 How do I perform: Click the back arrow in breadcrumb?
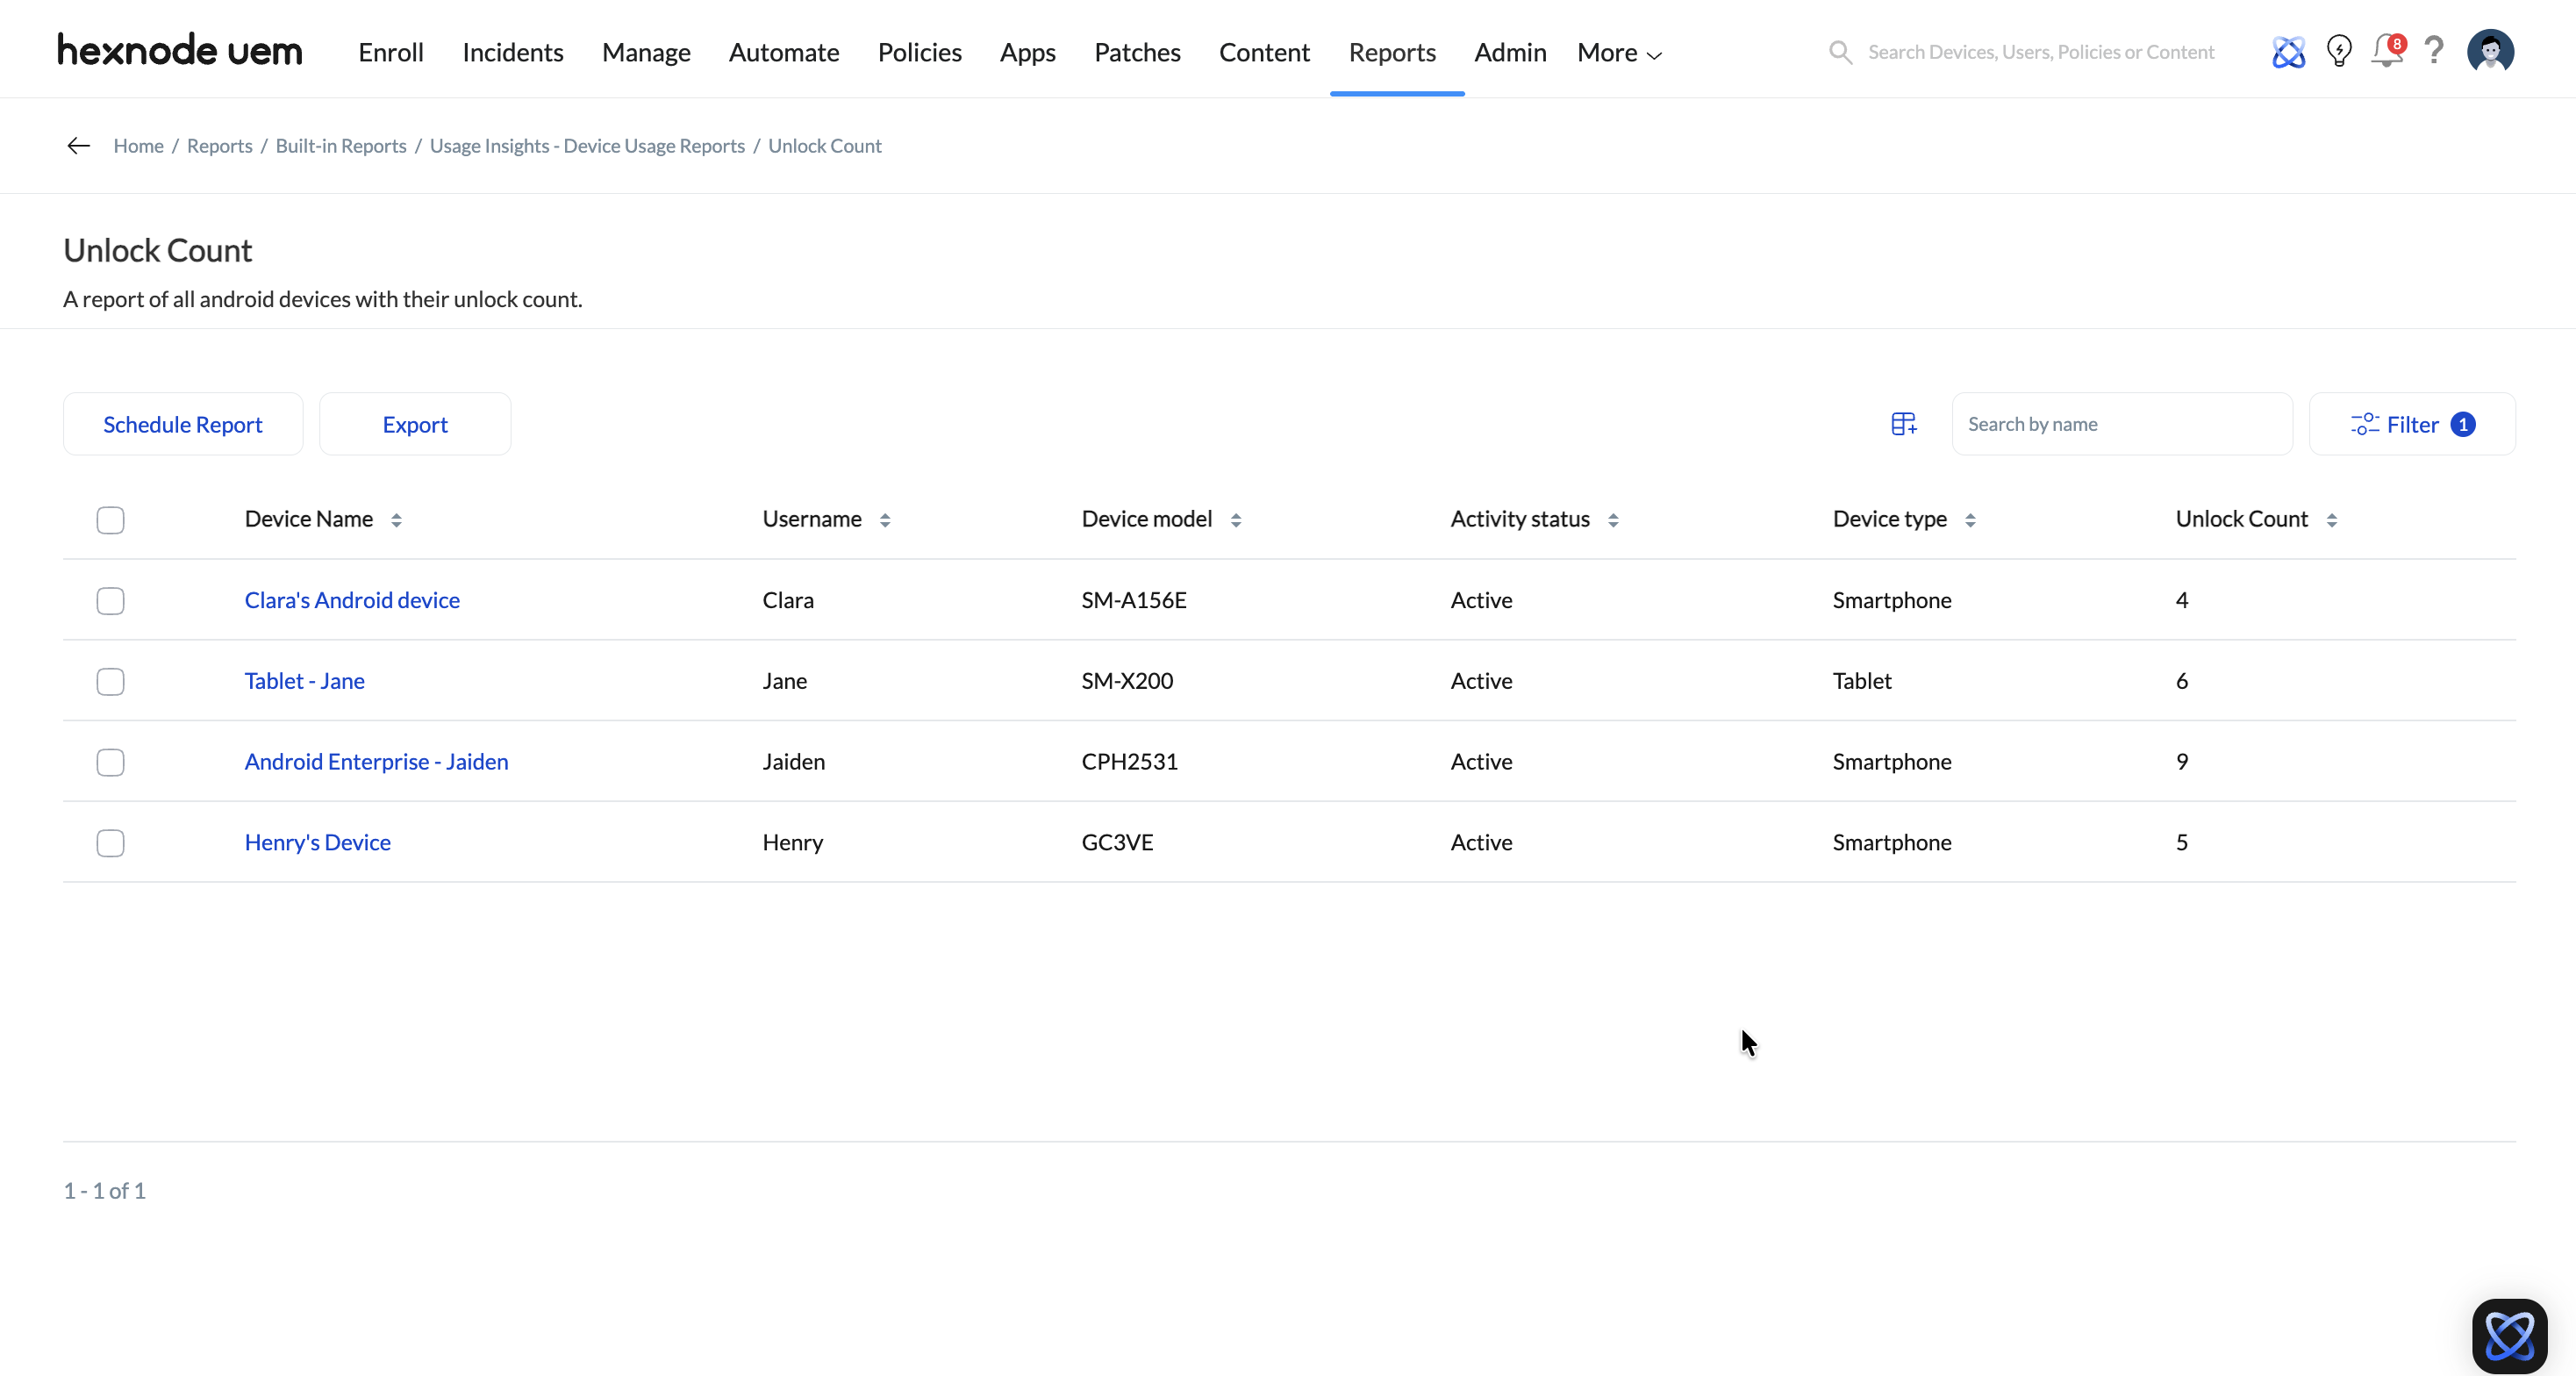[78, 146]
